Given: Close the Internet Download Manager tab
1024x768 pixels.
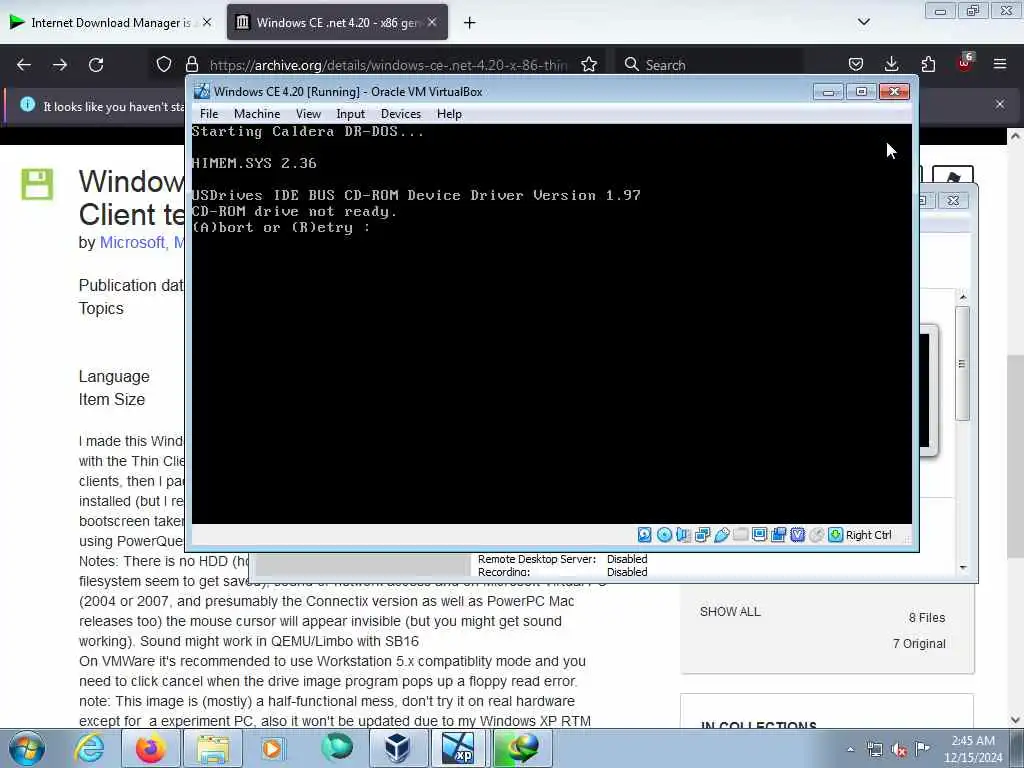Looking at the screenshot, I should (x=207, y=23).
